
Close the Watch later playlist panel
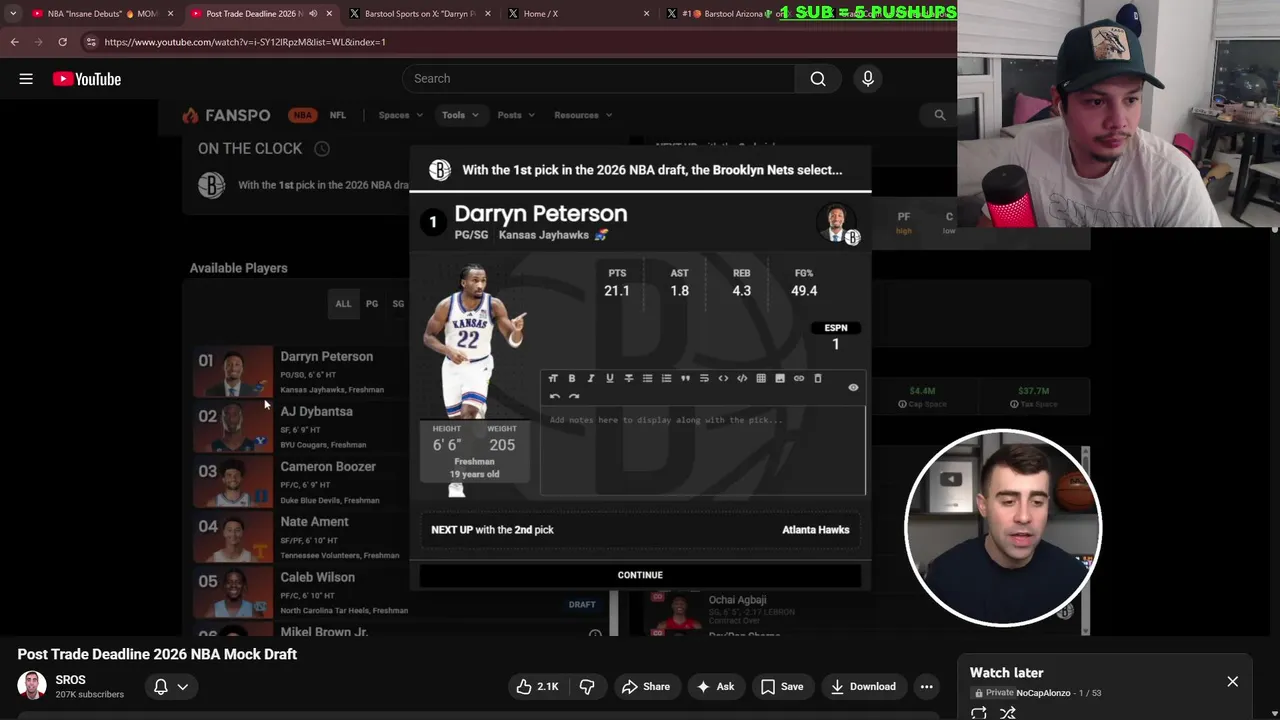pos(1232,681)
